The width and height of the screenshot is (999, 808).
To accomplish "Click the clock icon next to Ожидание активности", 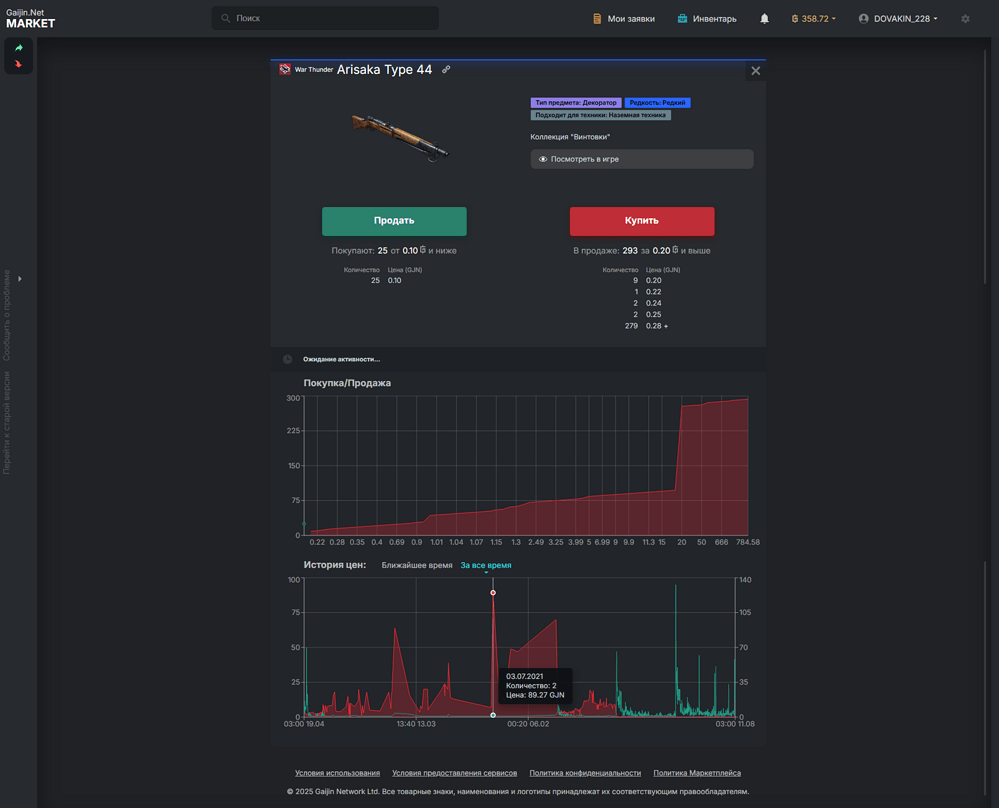I will [288, 359].
